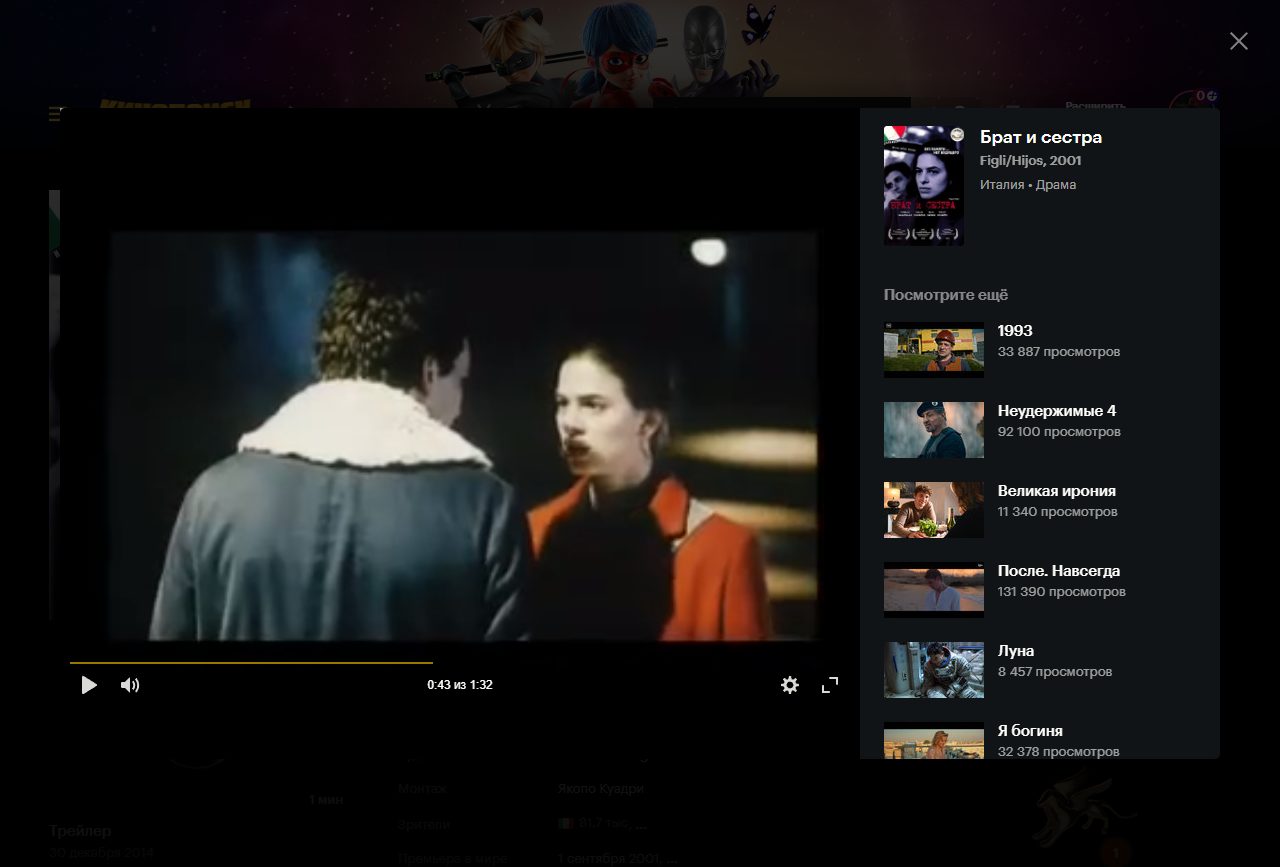Open the Неудержимые 4 thumbnail
The height and width of the screenshot is (867, 1280).
[934, 430]
